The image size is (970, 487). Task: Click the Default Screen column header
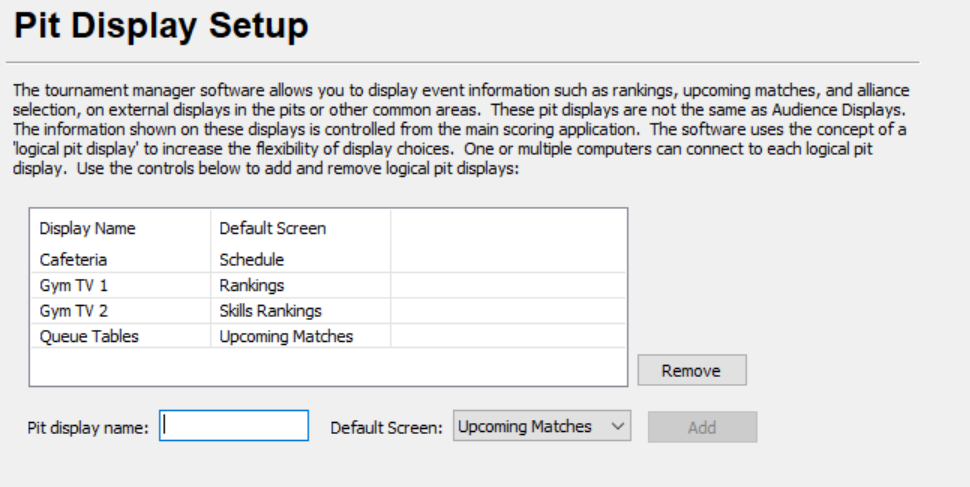pyautogui.click(x=272, y=228)
